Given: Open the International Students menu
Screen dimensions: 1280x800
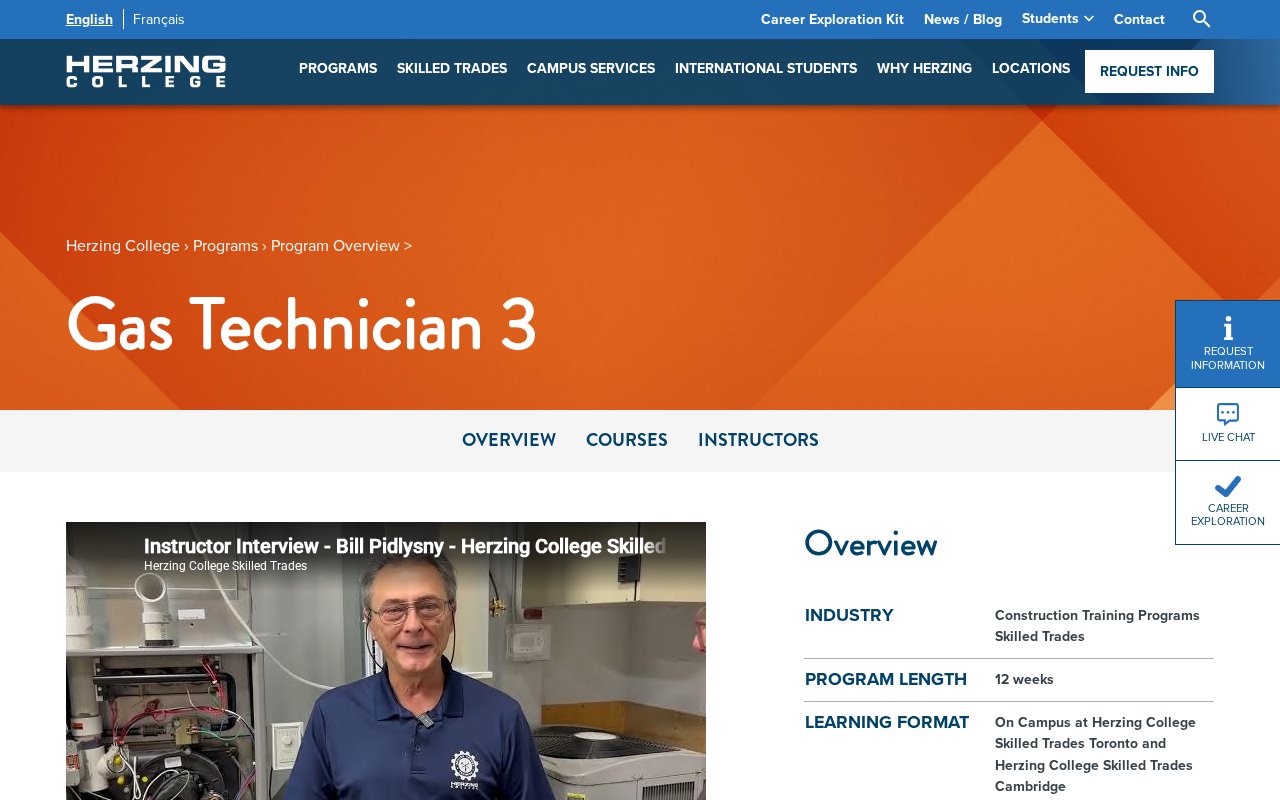Looking at the screenshot, I should pos(766,68).
